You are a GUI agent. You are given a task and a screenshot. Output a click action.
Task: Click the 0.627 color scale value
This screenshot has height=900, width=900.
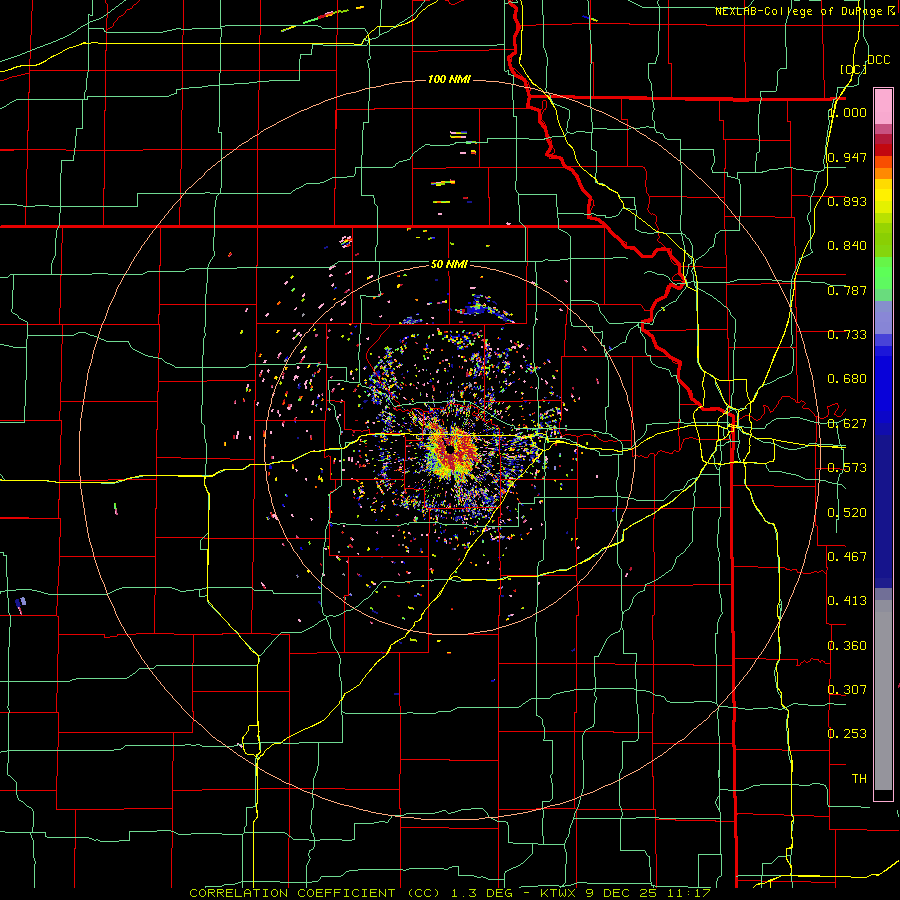[x=847, y=424]
